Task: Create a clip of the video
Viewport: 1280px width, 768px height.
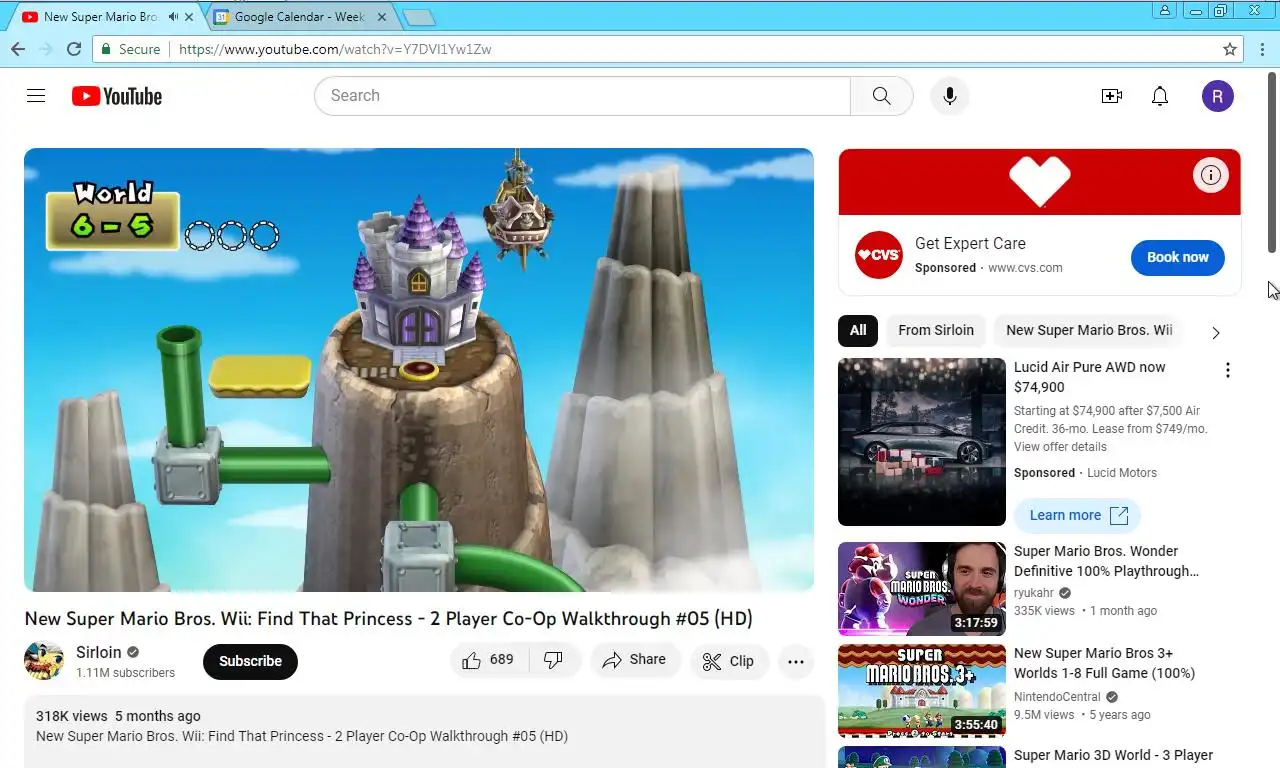Action: [729, 661]
